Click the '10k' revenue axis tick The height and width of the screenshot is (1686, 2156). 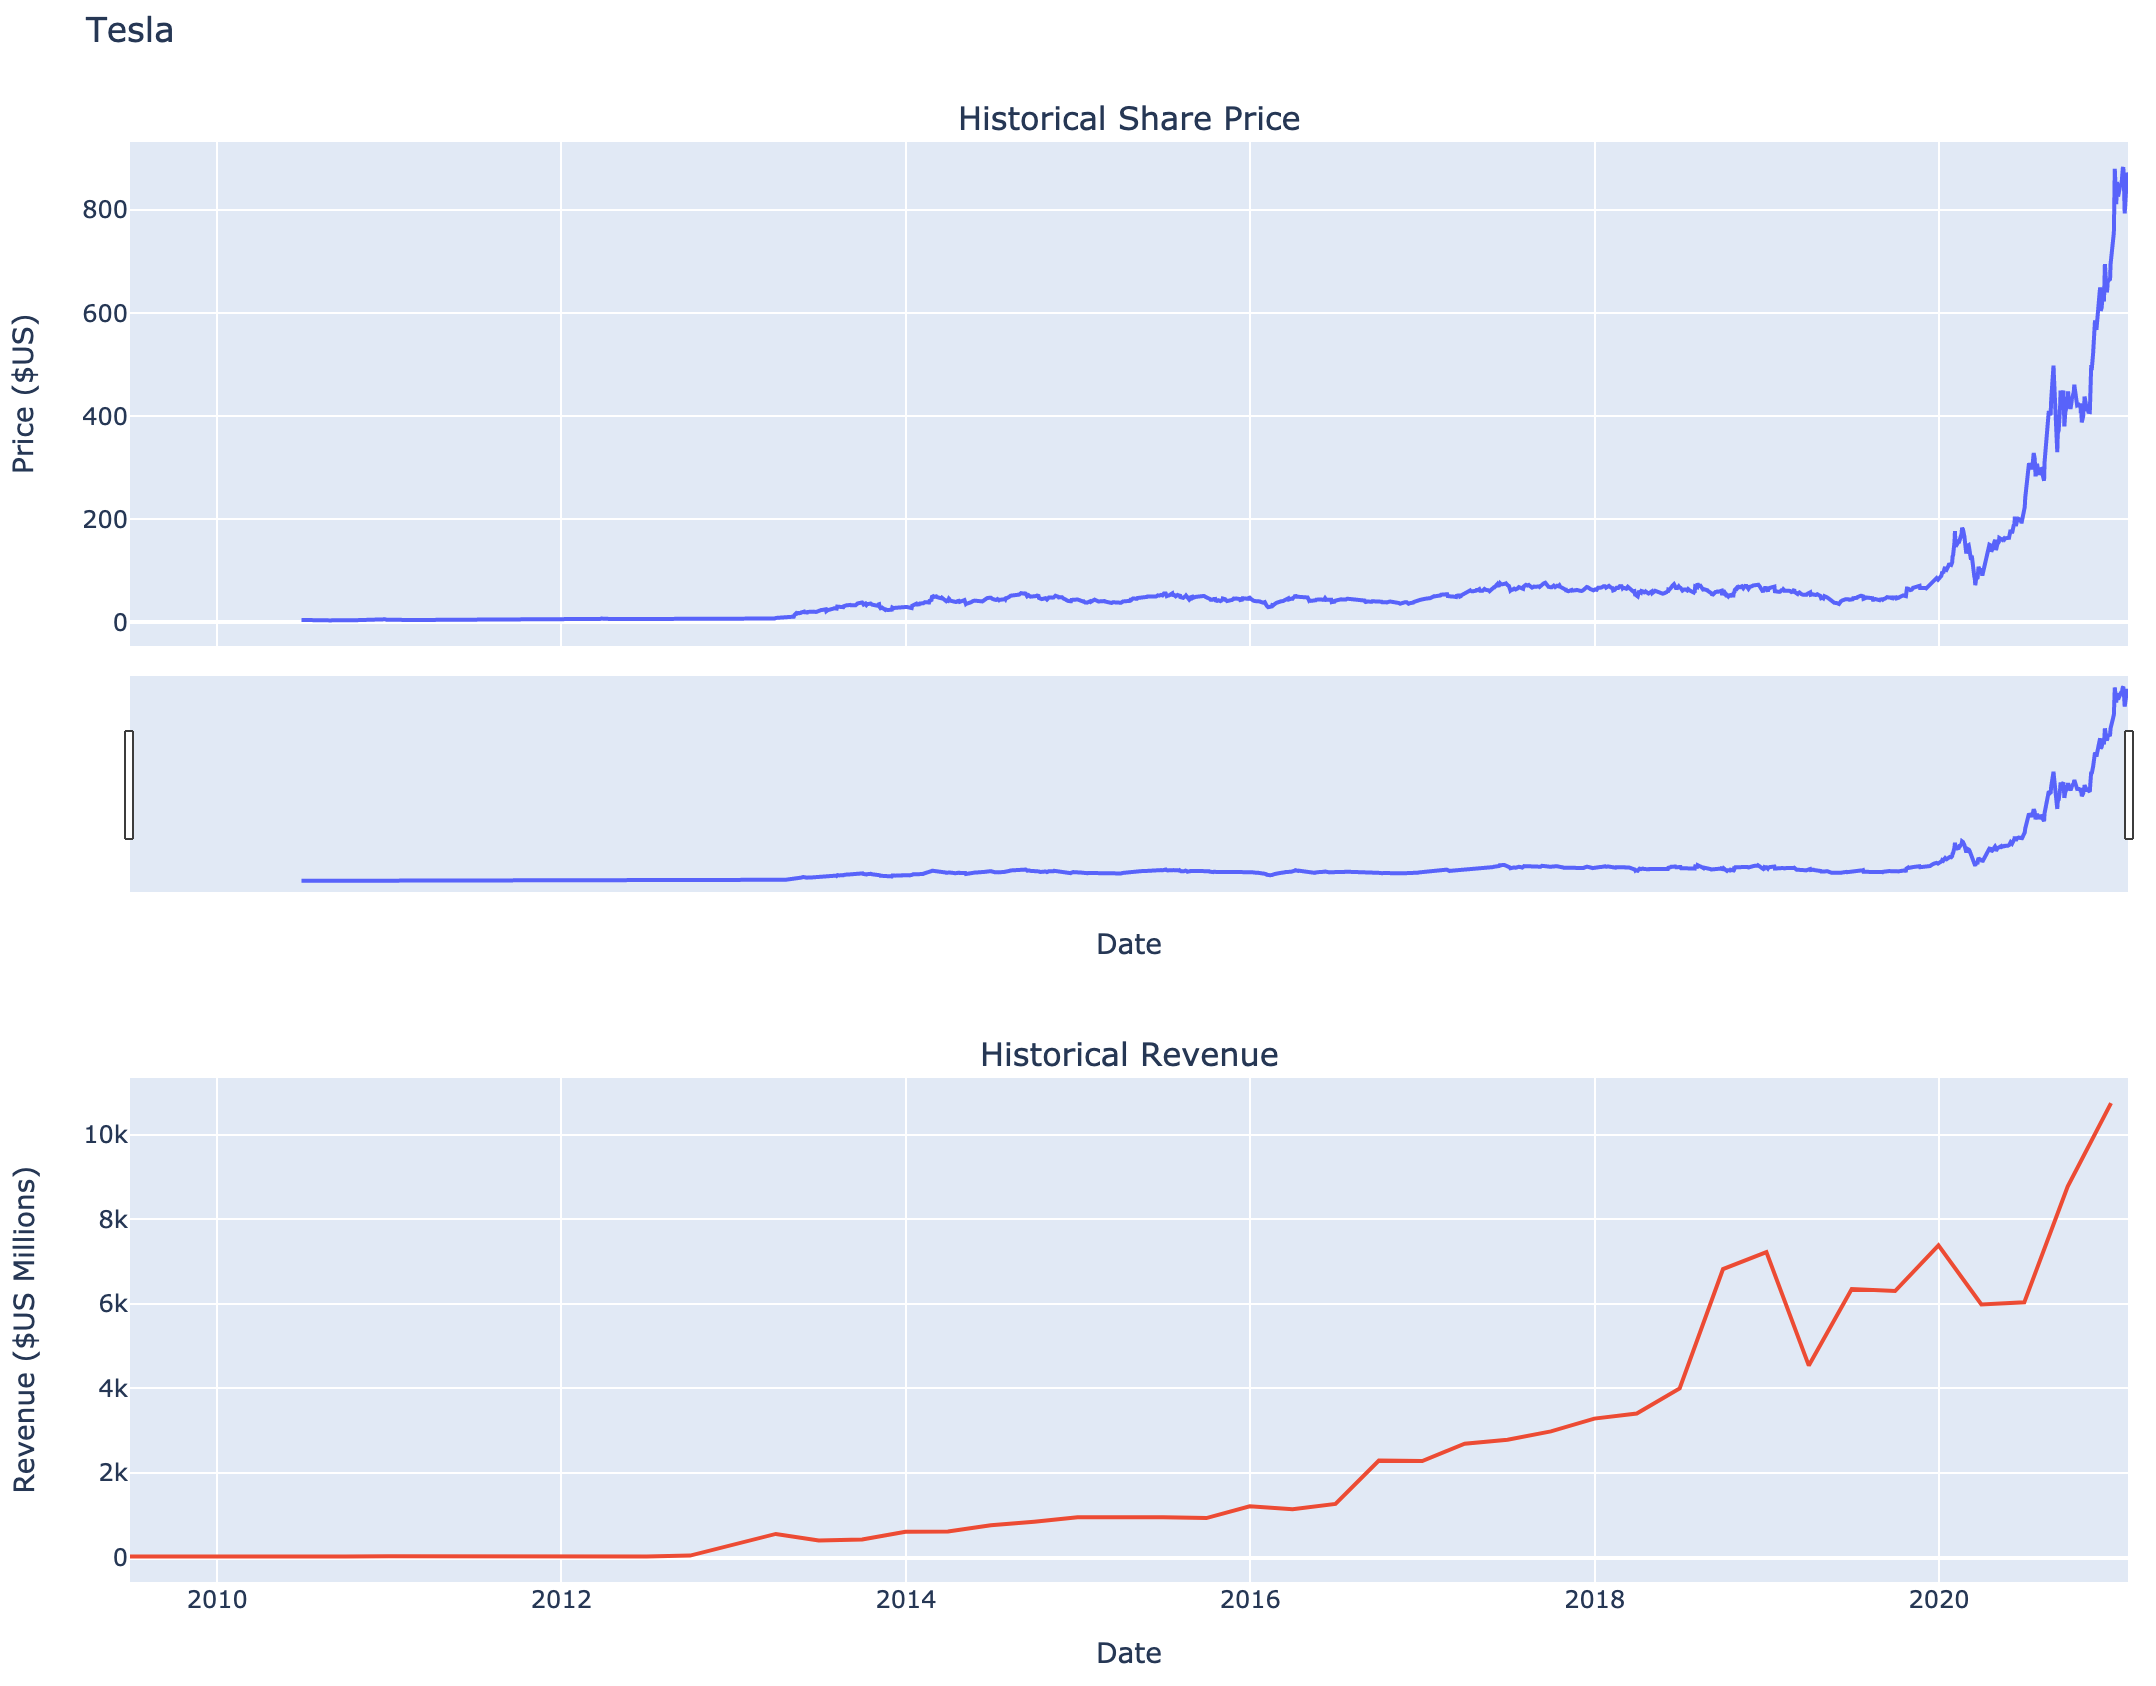click(106, 1135)
